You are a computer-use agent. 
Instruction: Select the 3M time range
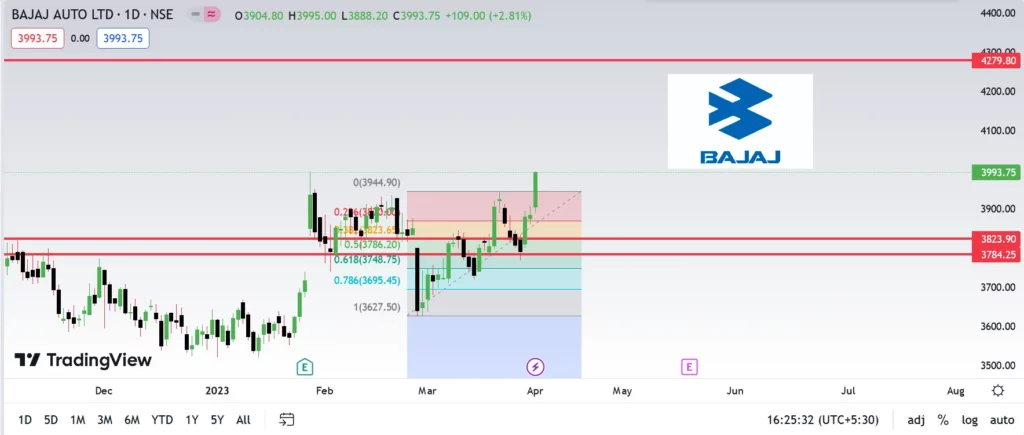[x=104, y=420]
